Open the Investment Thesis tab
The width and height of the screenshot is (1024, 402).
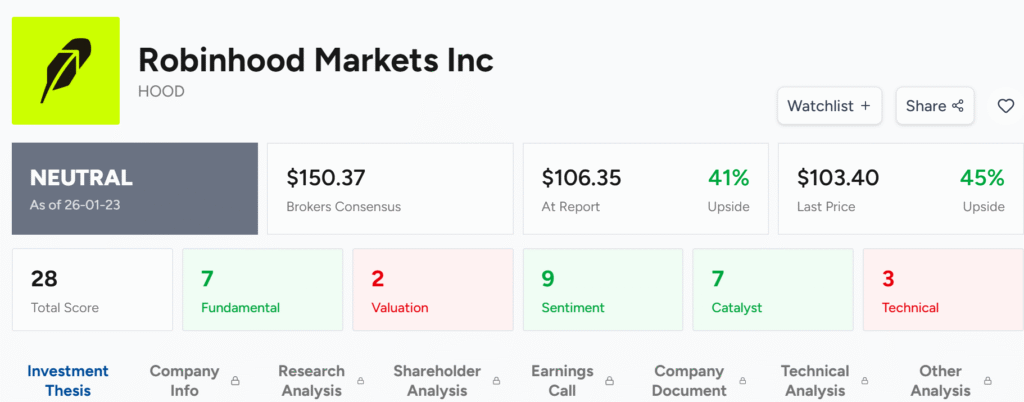point(68,380)
